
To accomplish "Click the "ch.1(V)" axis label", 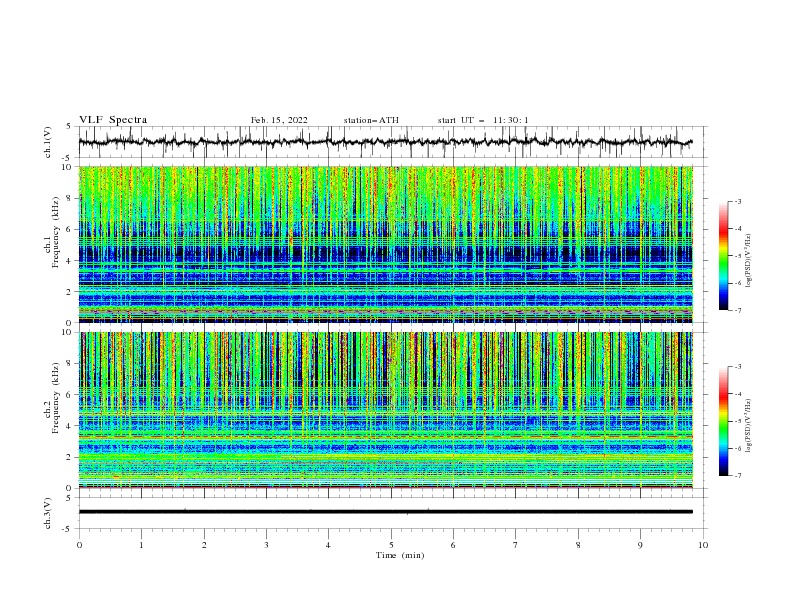I will pos(48,142).
